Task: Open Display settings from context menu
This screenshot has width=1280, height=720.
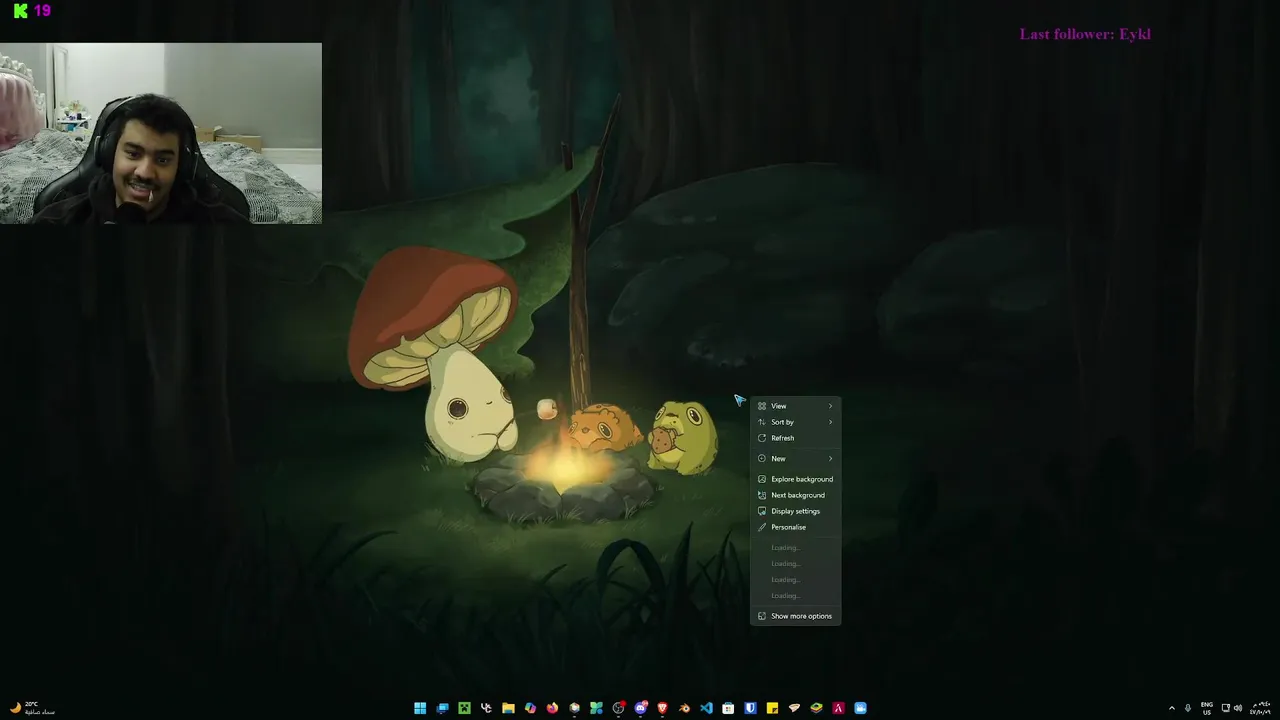Action: pos(795,511)
